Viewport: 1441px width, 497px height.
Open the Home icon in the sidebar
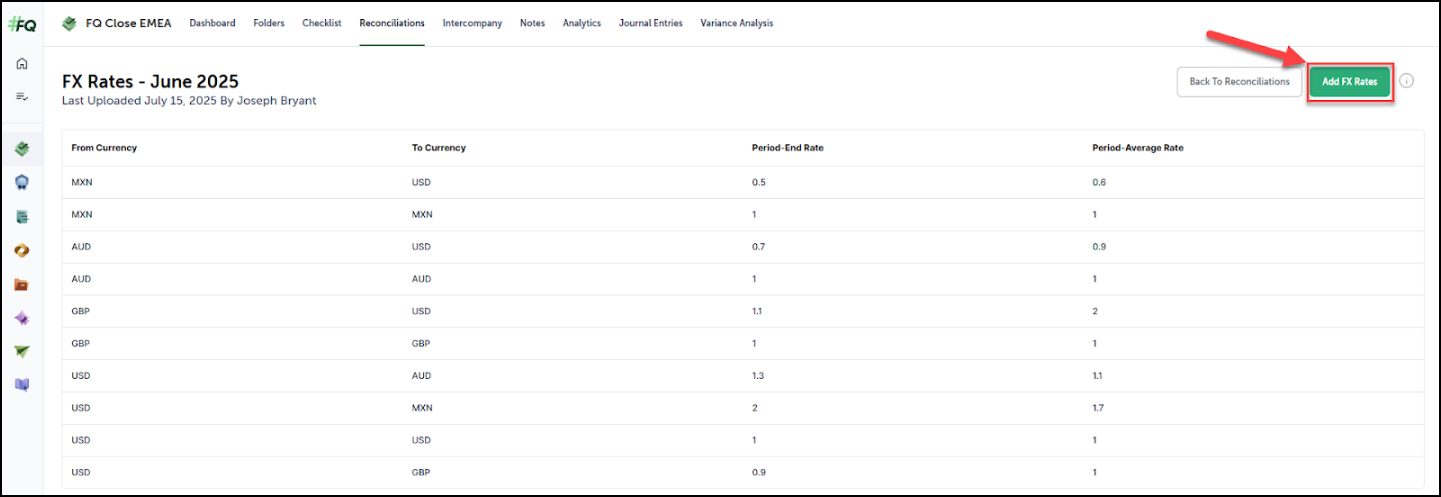coord(22,64)
